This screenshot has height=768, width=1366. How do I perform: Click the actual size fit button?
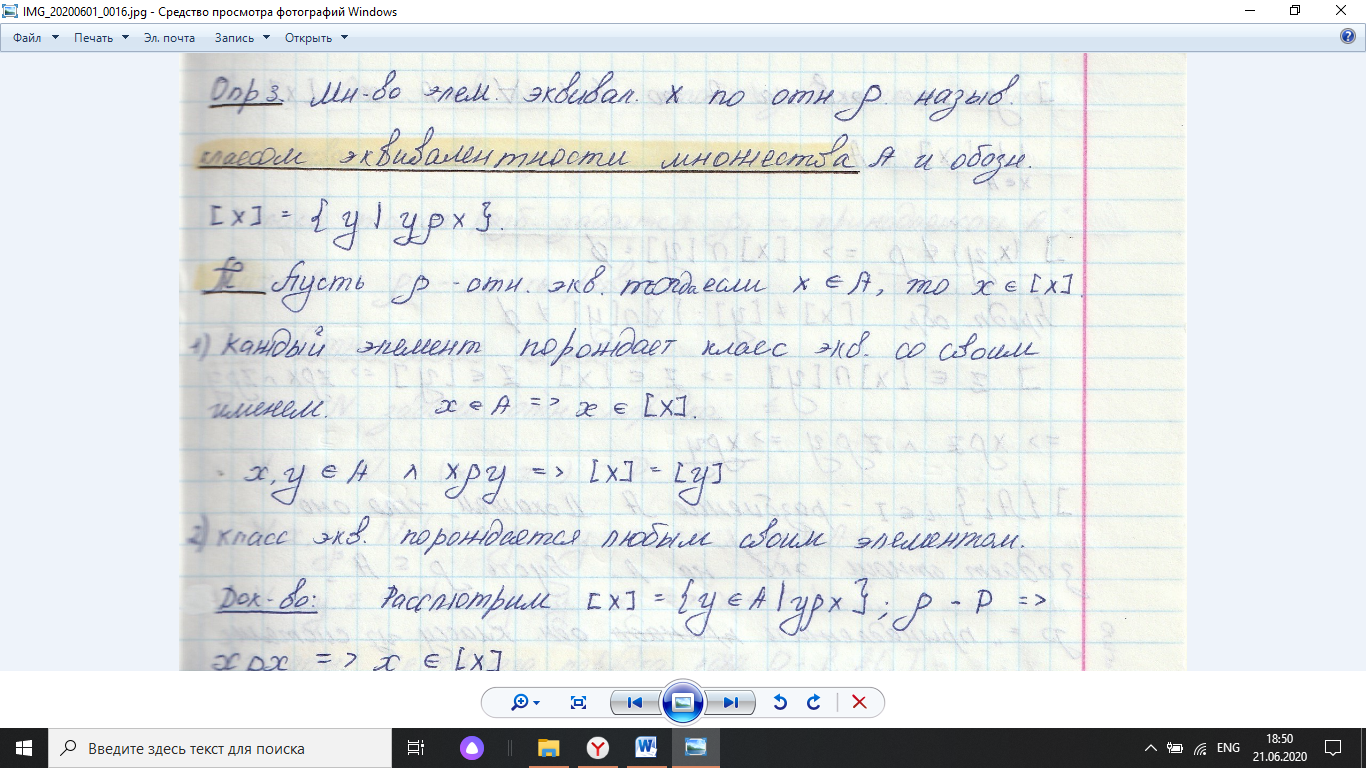(x=578, y=702)
